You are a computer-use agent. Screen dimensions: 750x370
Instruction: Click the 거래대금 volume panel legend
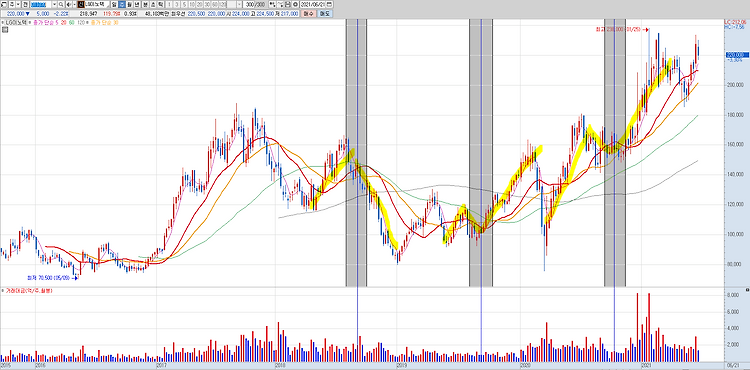[28, 291]
